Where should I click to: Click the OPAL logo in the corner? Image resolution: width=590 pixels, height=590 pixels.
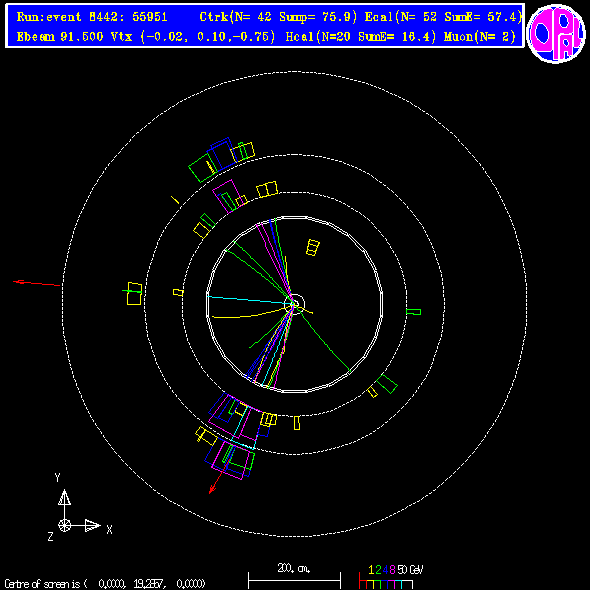click(x=556, y=33)
